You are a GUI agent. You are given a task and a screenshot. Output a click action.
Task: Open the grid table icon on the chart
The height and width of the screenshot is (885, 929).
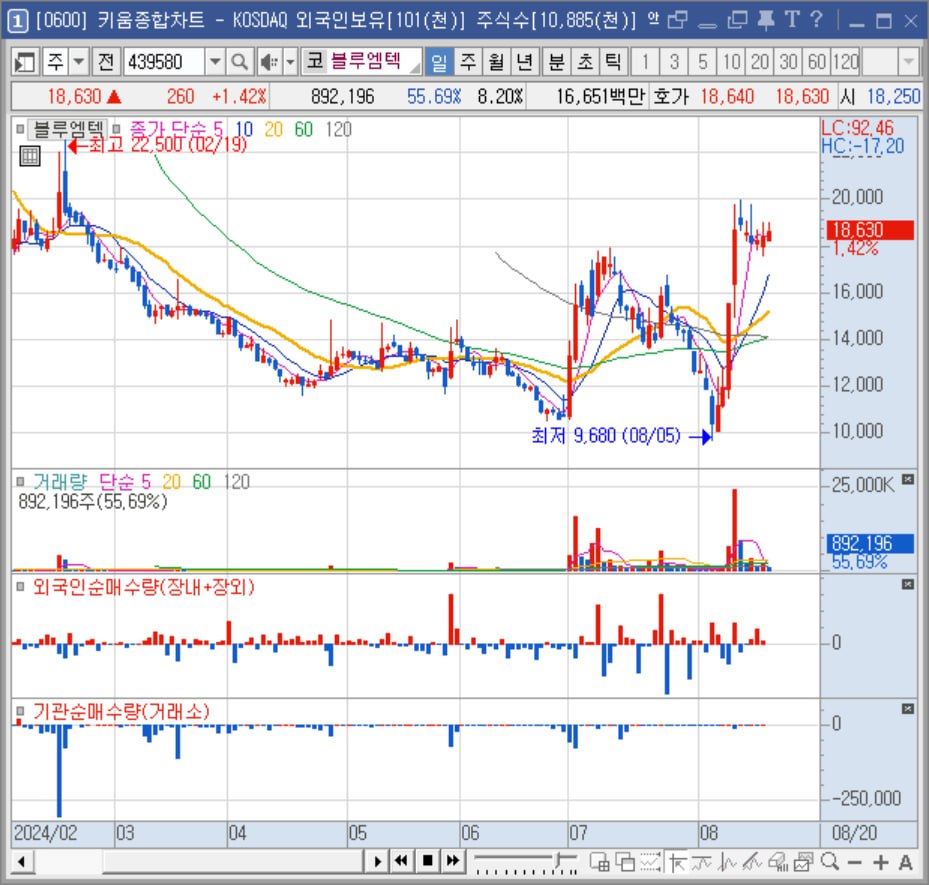click(30, 156)
